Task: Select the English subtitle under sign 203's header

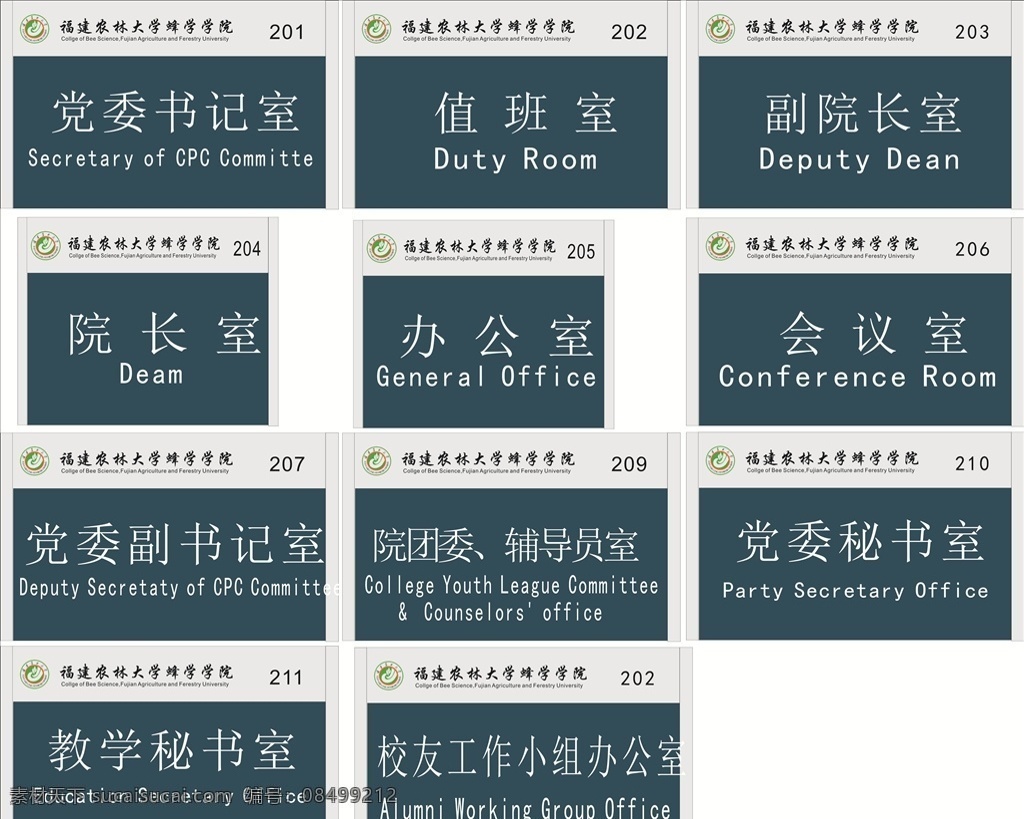Action: click(x=831, y=39)
